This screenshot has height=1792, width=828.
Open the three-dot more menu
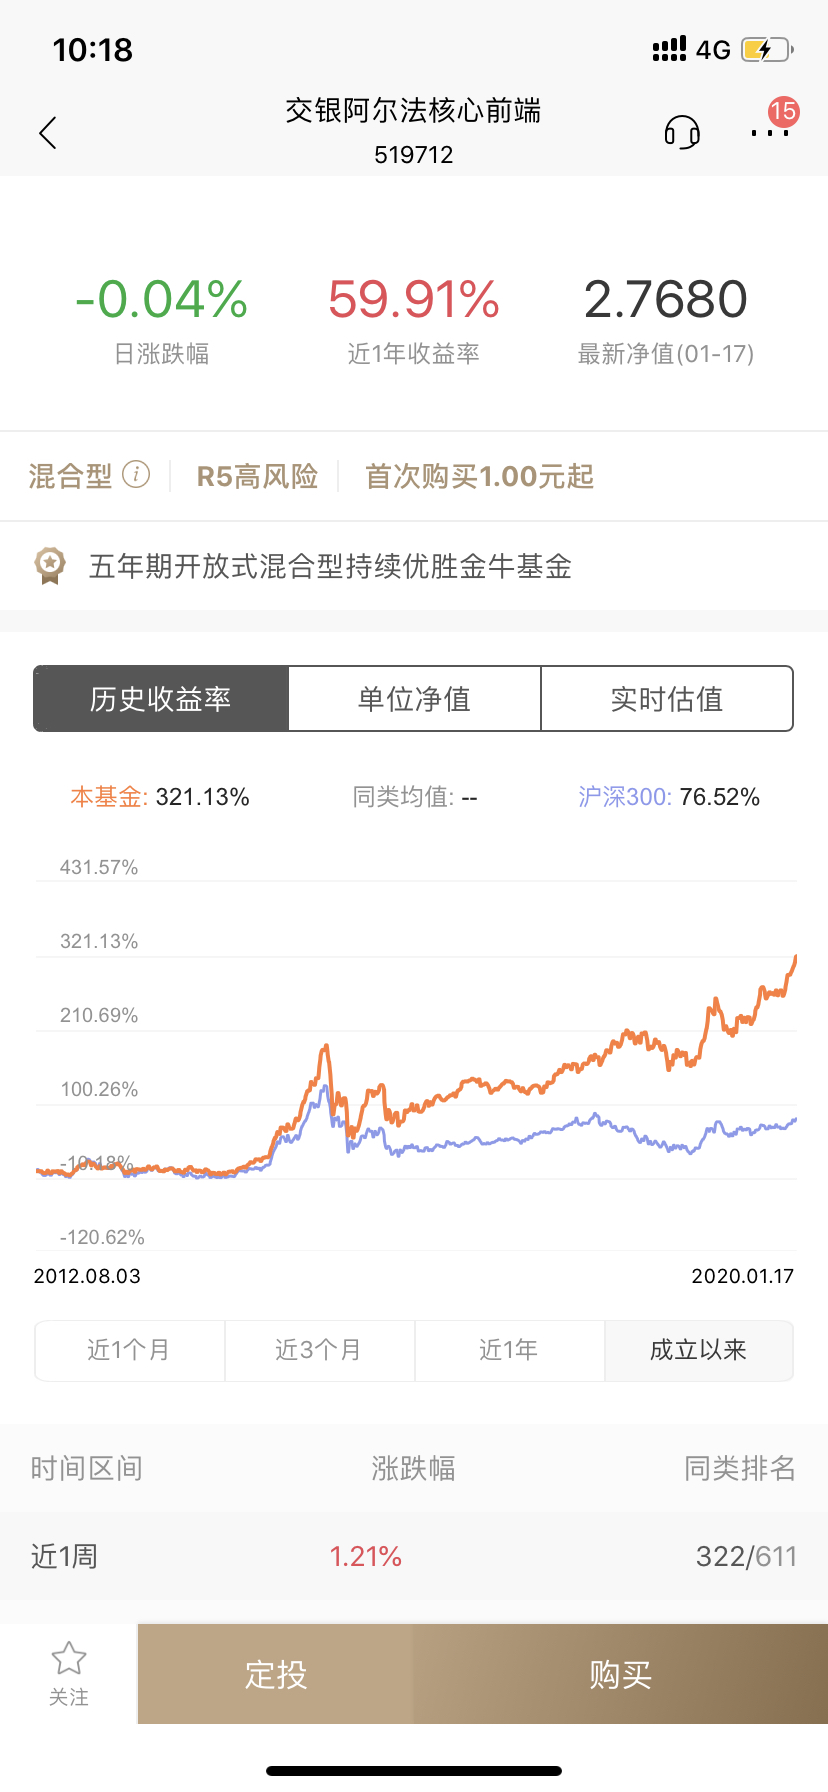[x=769, y=132]
